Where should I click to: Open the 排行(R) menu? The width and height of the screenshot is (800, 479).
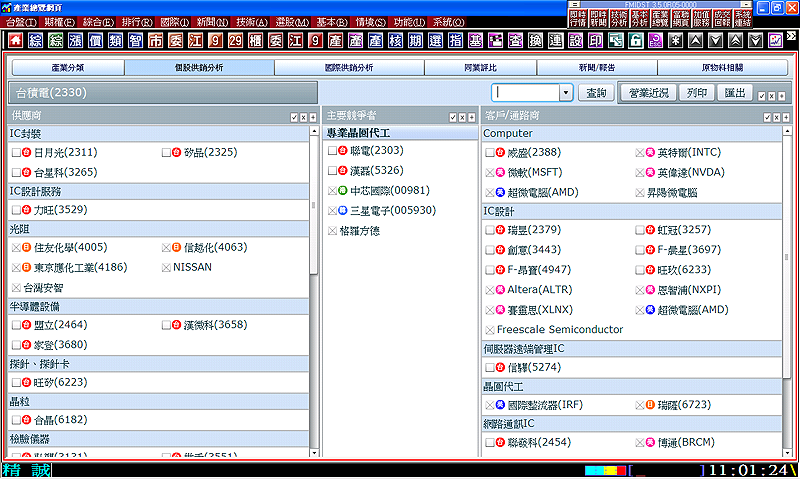click(x=137, y=22)
